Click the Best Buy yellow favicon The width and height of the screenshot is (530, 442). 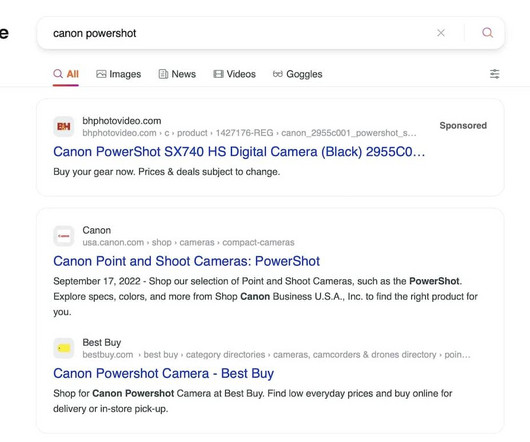[64, 348]
